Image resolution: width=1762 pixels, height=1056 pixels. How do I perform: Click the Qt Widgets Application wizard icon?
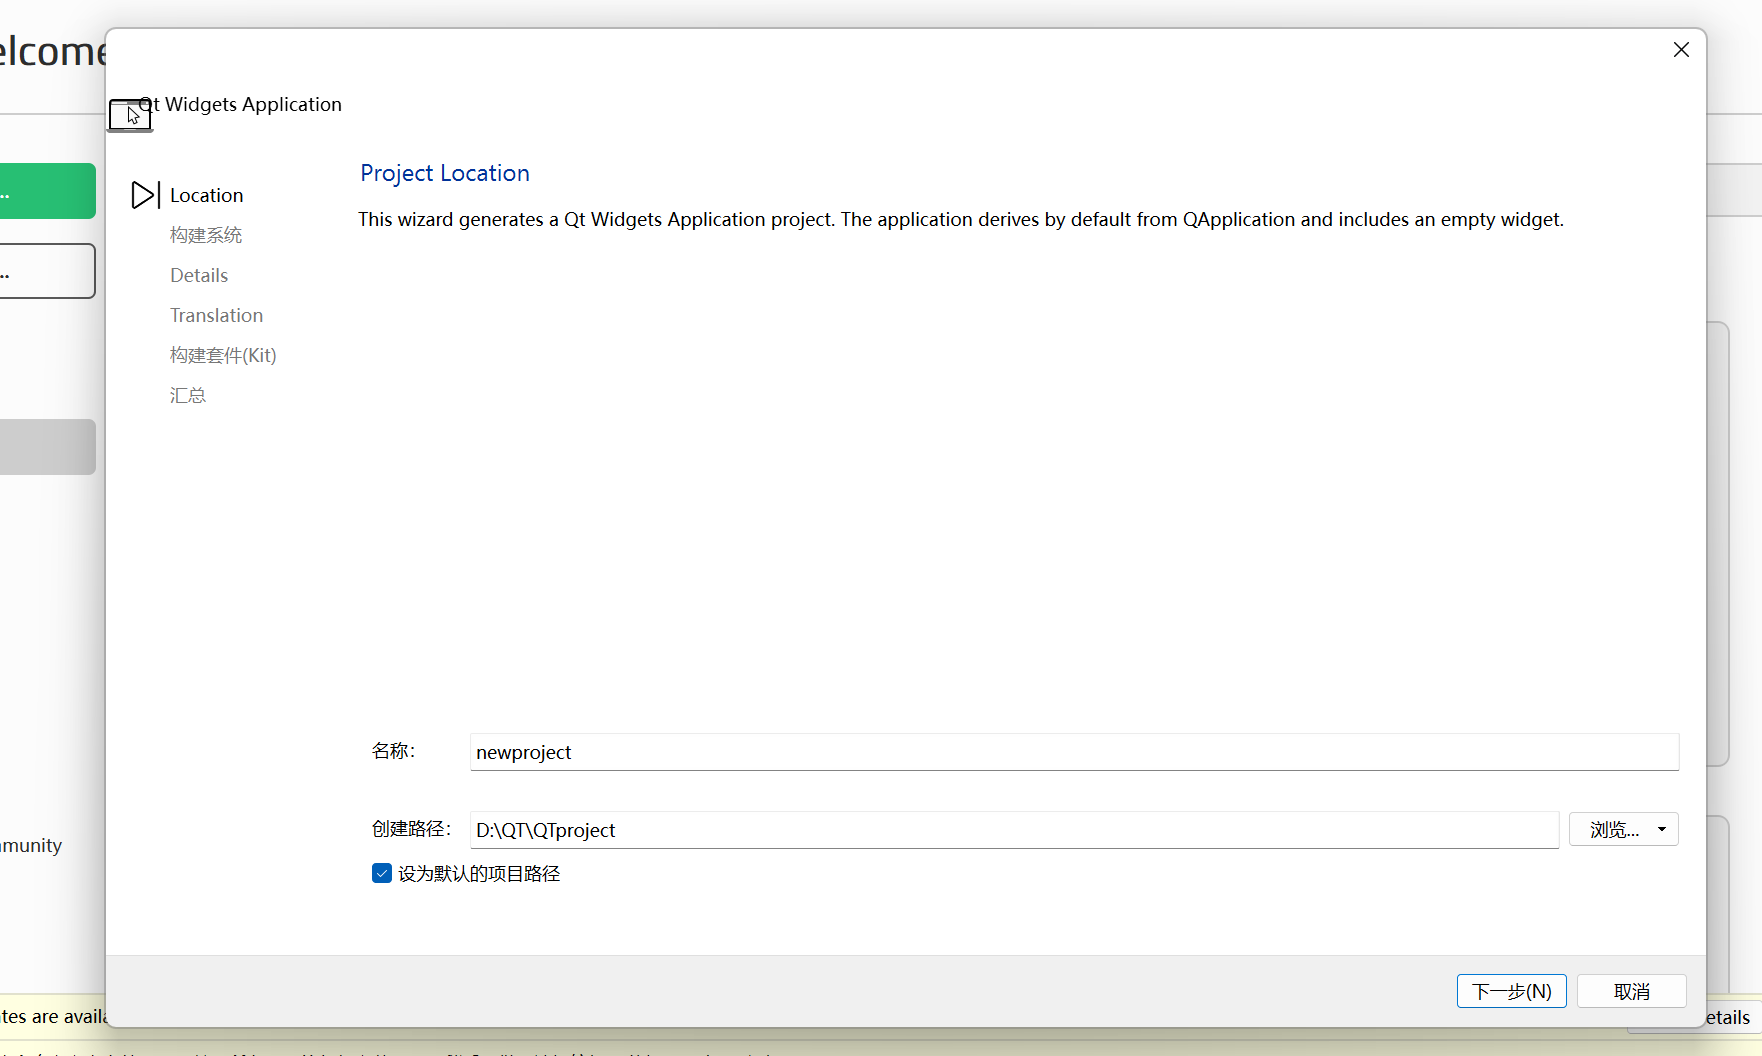click(130, 115)
